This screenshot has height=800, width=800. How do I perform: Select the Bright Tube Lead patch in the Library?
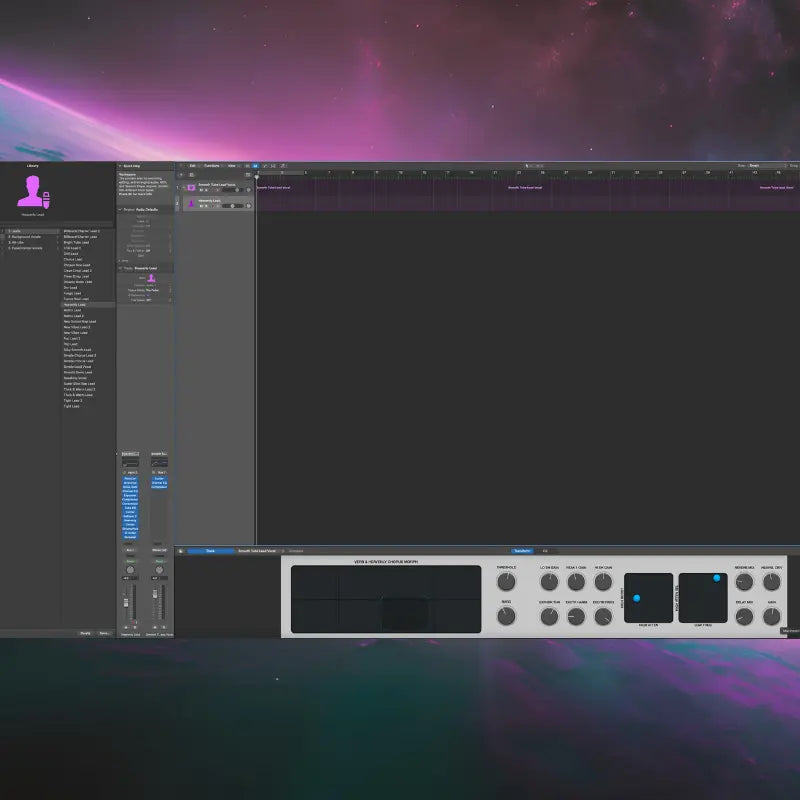click(x=76, y=243)
